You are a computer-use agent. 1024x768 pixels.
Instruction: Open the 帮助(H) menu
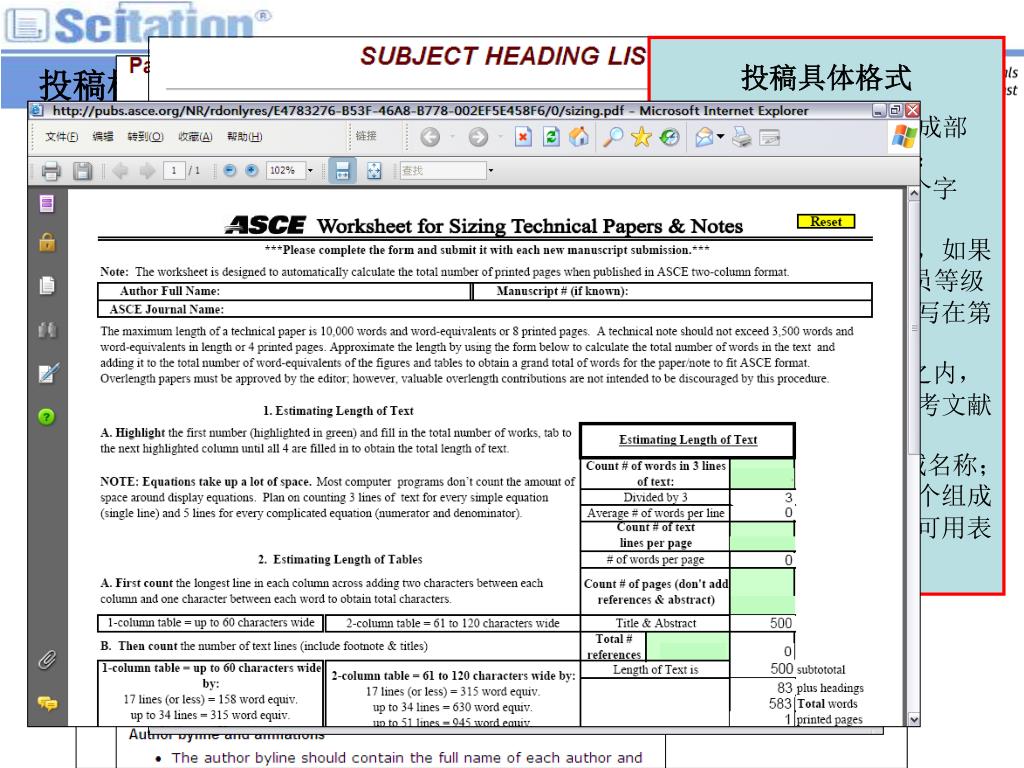[244, 136]
